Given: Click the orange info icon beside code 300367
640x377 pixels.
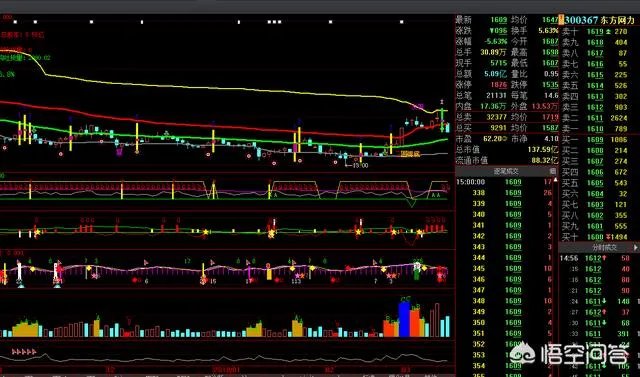Looking at the screenshot, I should 561,20.
